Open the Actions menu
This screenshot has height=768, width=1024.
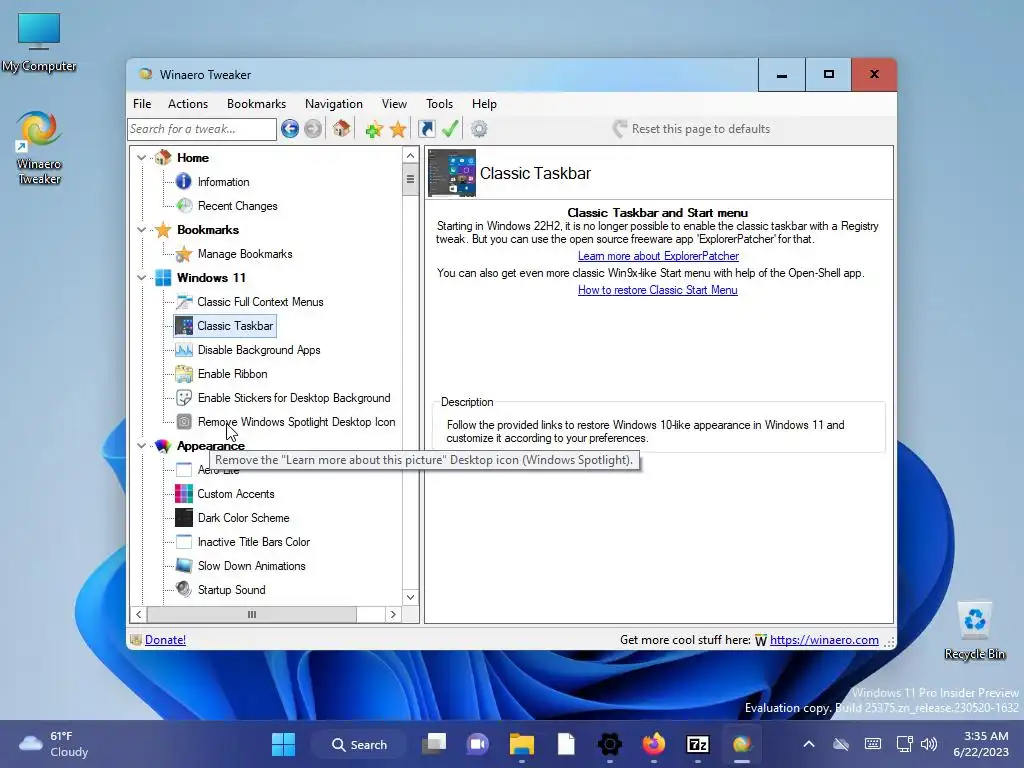click(188, 104)
